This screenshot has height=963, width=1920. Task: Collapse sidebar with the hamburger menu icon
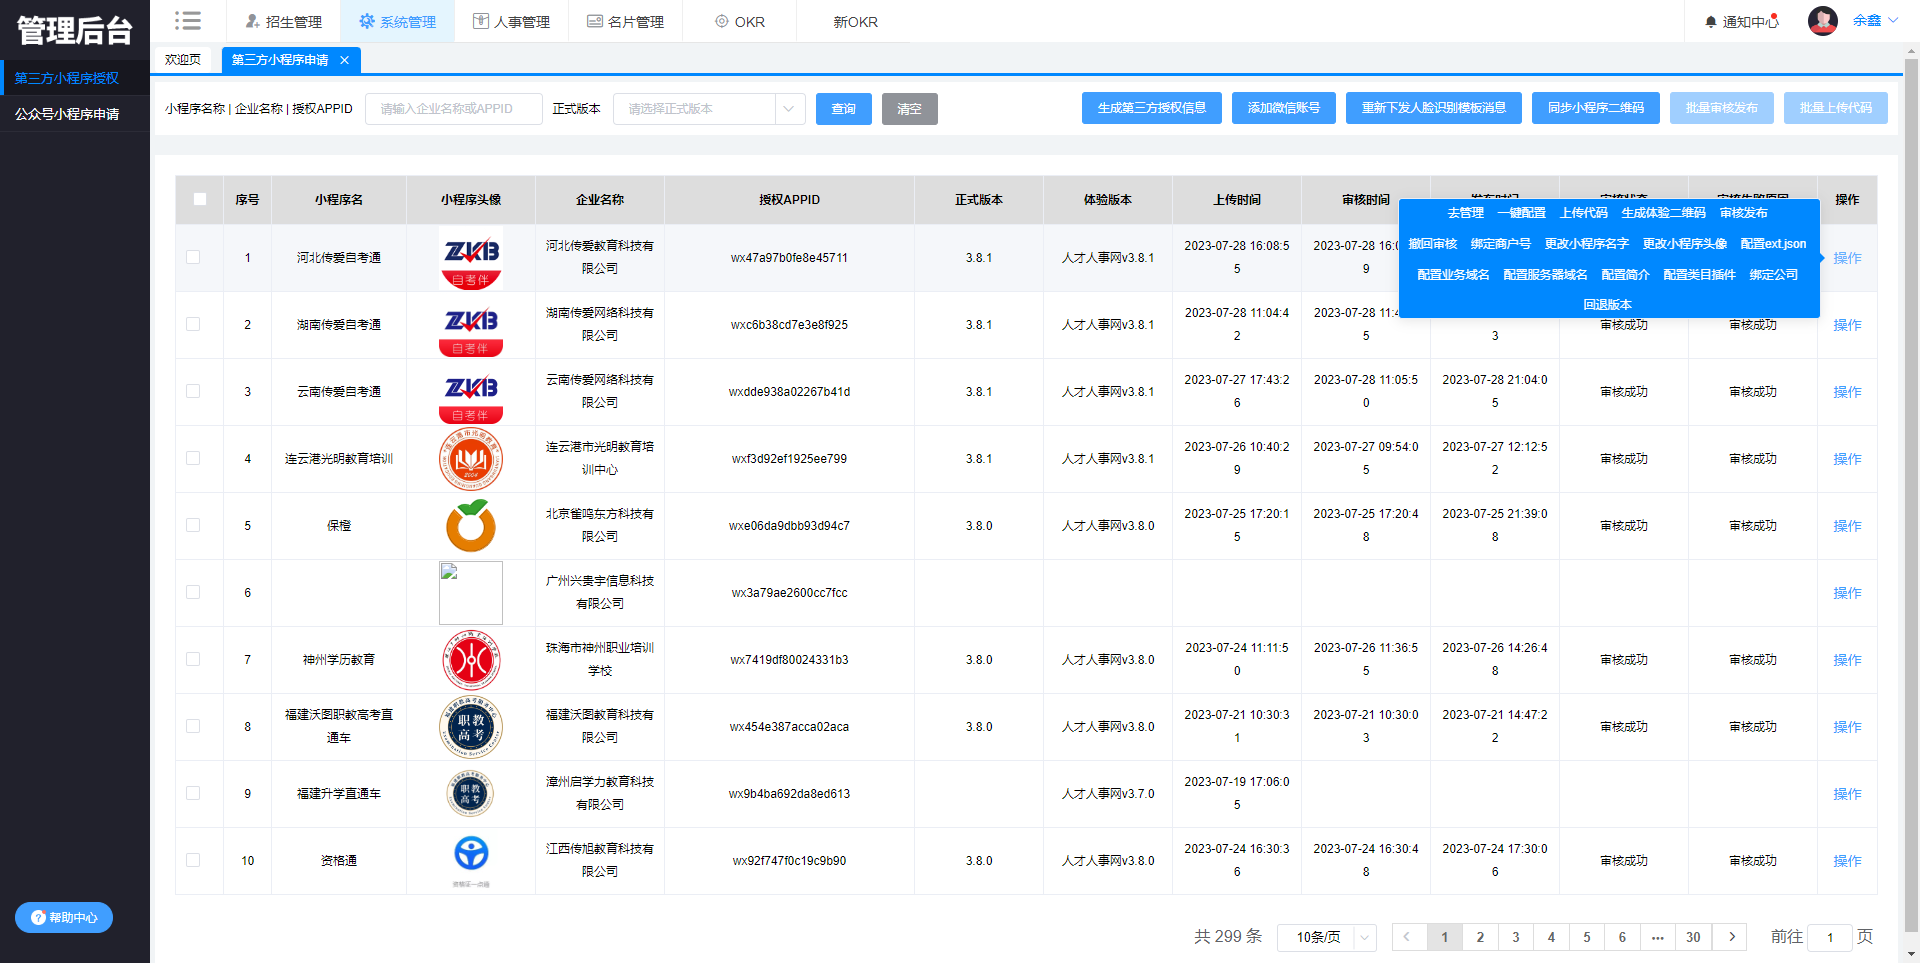(x=187, y=21)
